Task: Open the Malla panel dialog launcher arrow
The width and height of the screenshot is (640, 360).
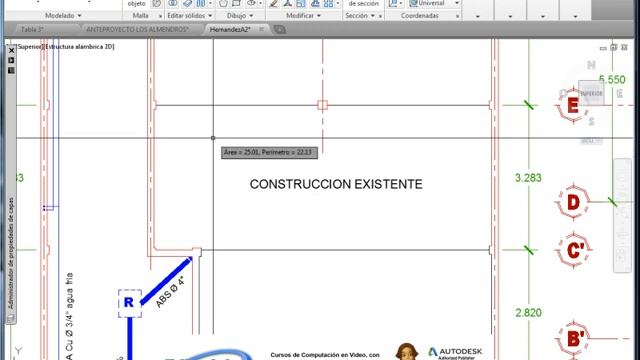Action: (x=160, y=16)
